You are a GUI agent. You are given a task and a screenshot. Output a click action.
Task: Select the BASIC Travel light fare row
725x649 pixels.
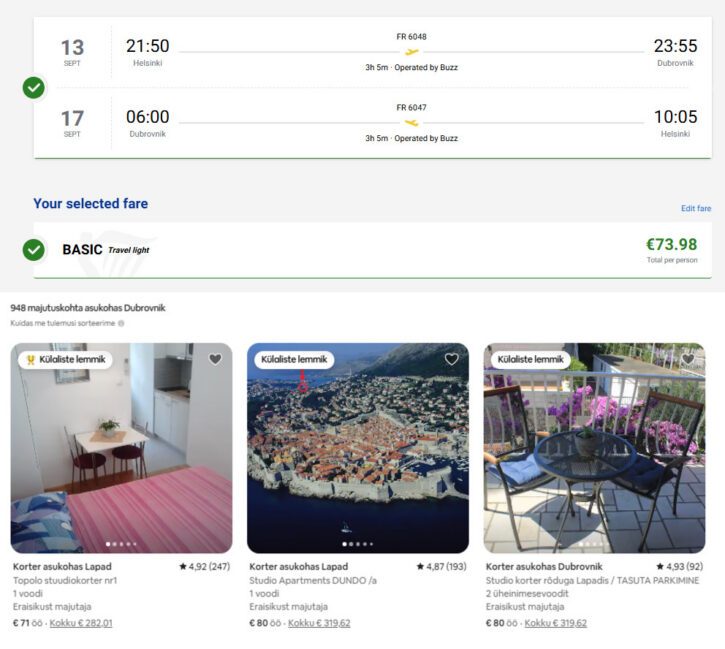tap(372, 249)
